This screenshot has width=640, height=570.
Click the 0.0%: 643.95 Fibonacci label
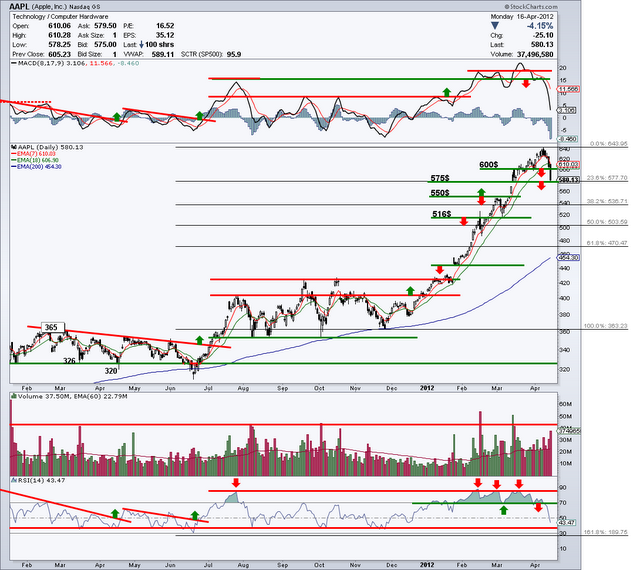click(x=609, y=144)
